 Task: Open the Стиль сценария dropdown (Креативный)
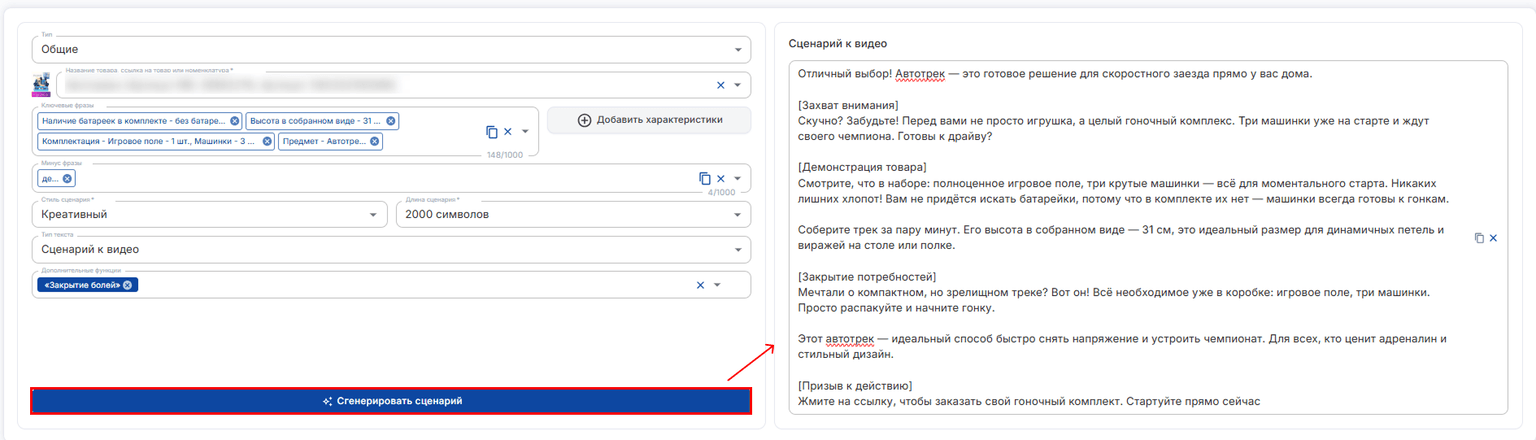pyautogui.click(x=210, y=214)
